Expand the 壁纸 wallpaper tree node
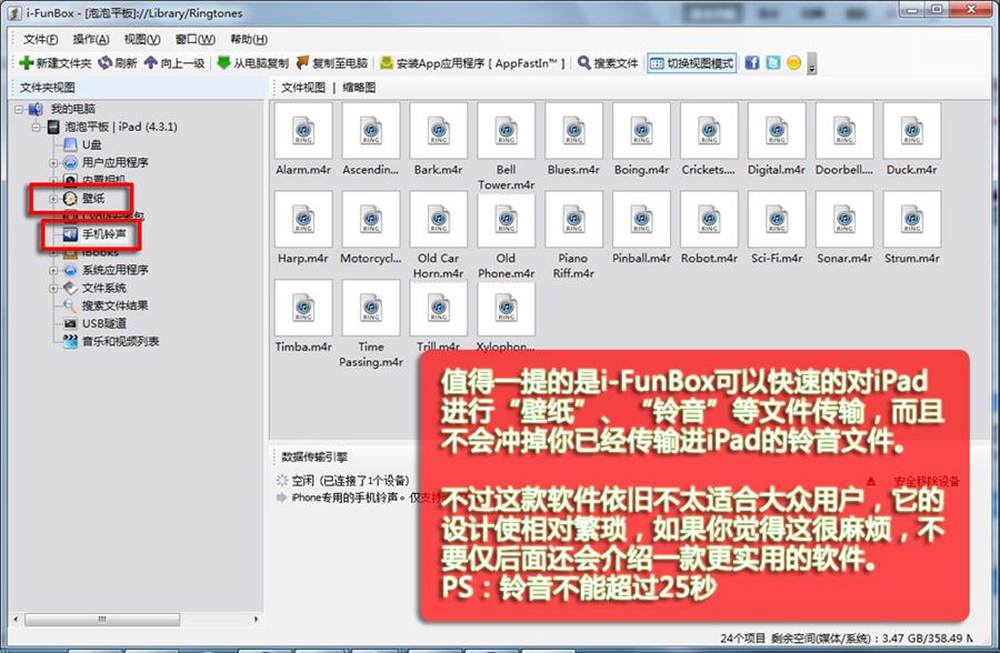The height and width of the screenshot is (653, 1000). click(x=54, y=198)
